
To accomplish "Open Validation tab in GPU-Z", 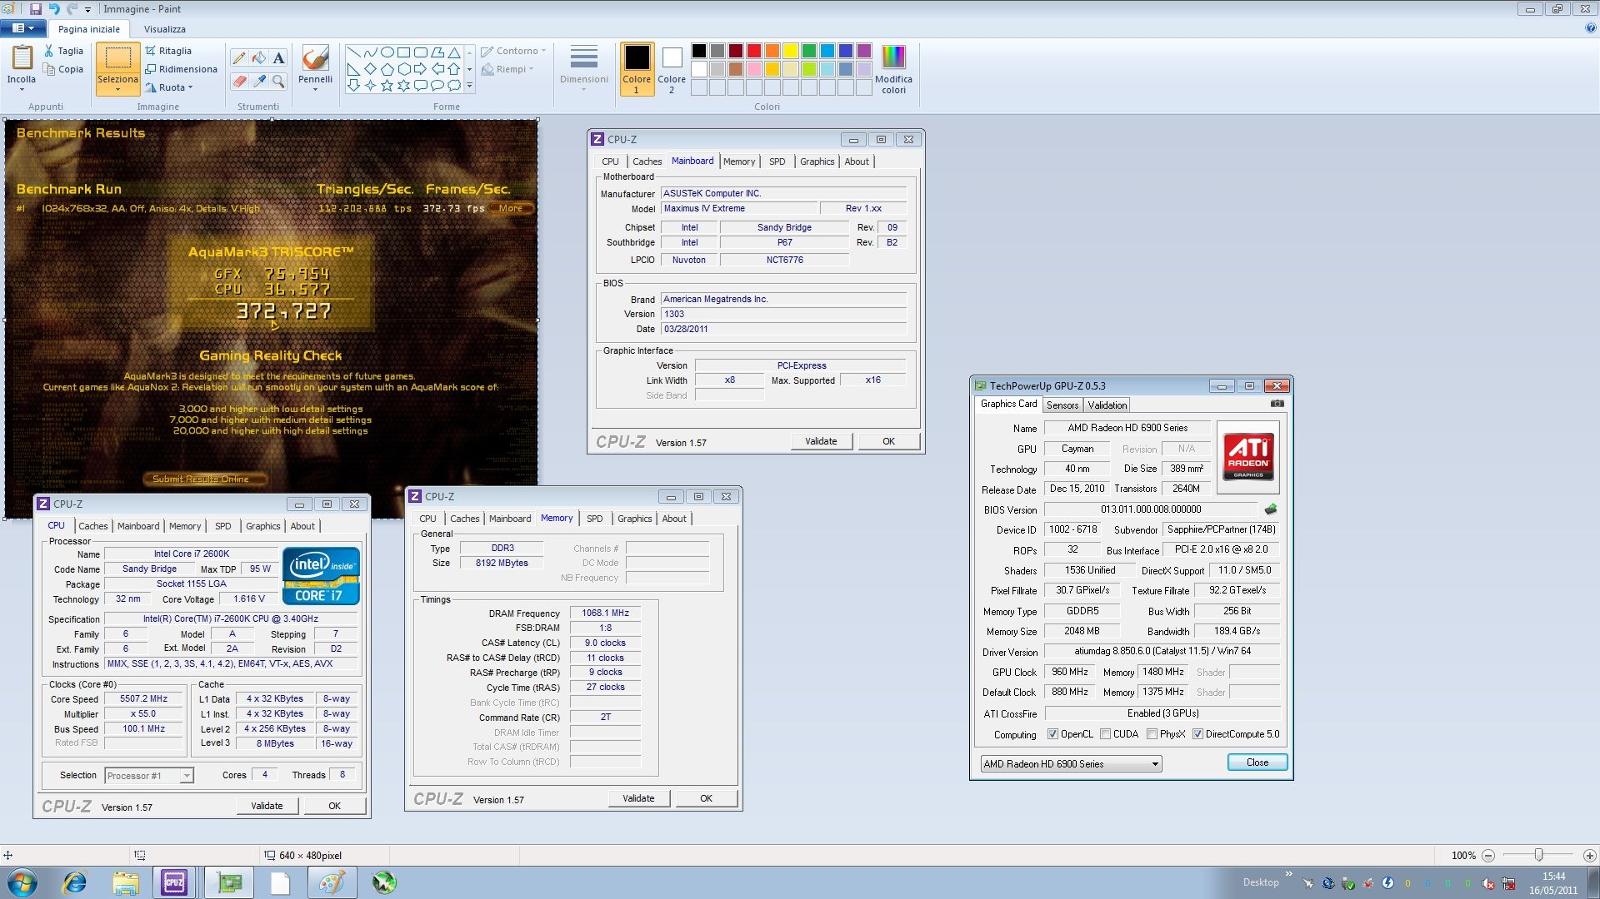I will 1107,405.
